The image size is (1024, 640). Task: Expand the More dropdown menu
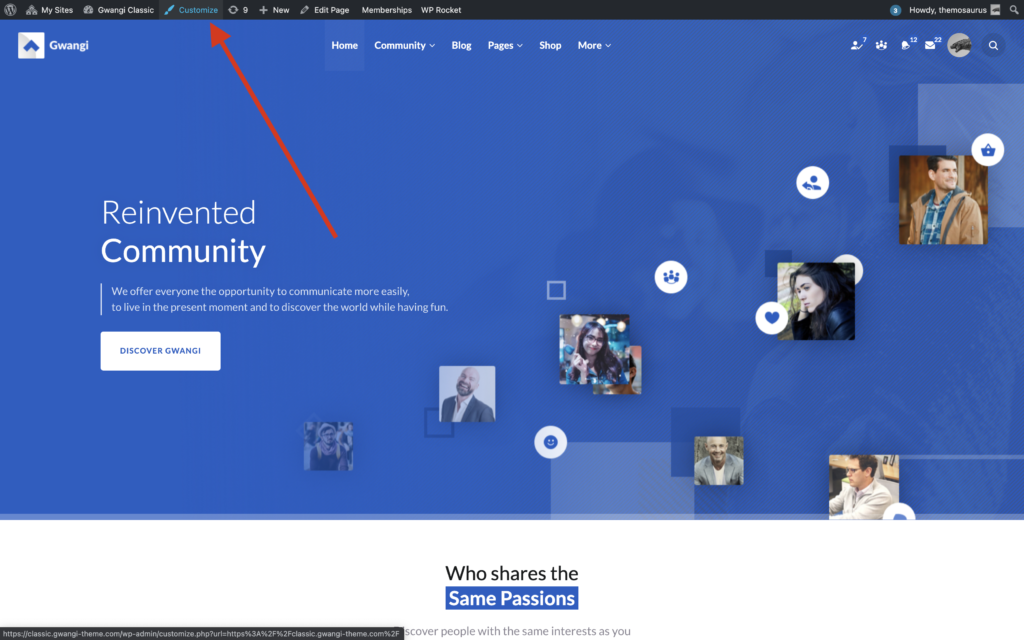click(594, 45)
